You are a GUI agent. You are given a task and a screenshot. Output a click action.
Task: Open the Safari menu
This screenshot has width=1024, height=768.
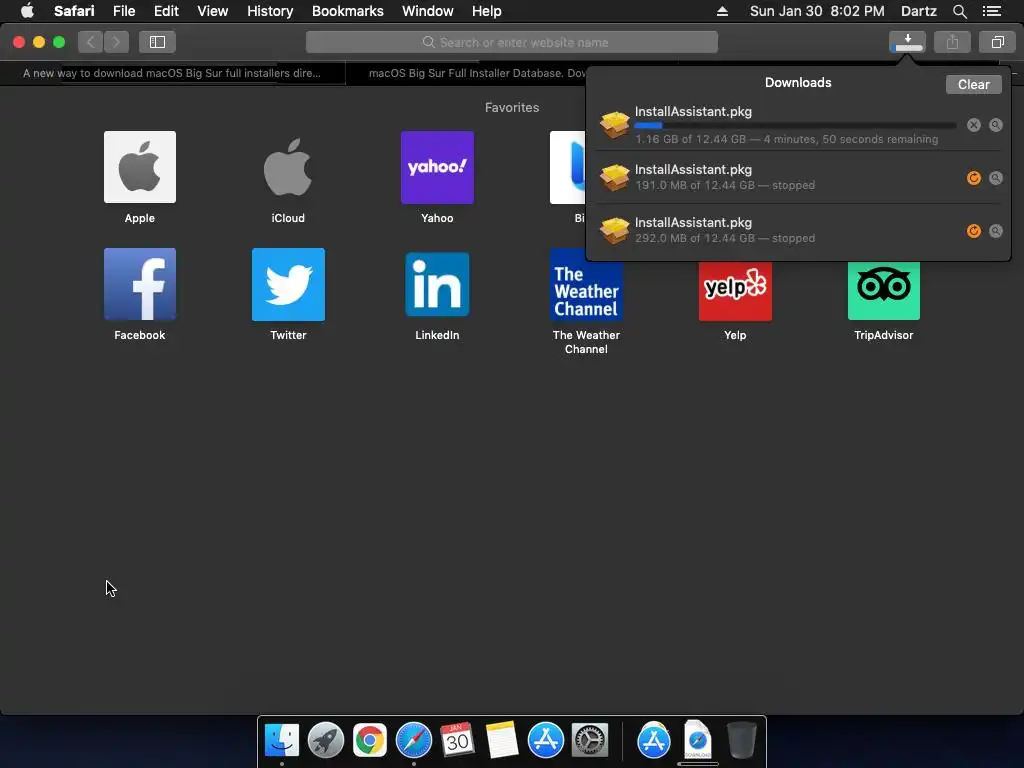[x=74, y=11]
